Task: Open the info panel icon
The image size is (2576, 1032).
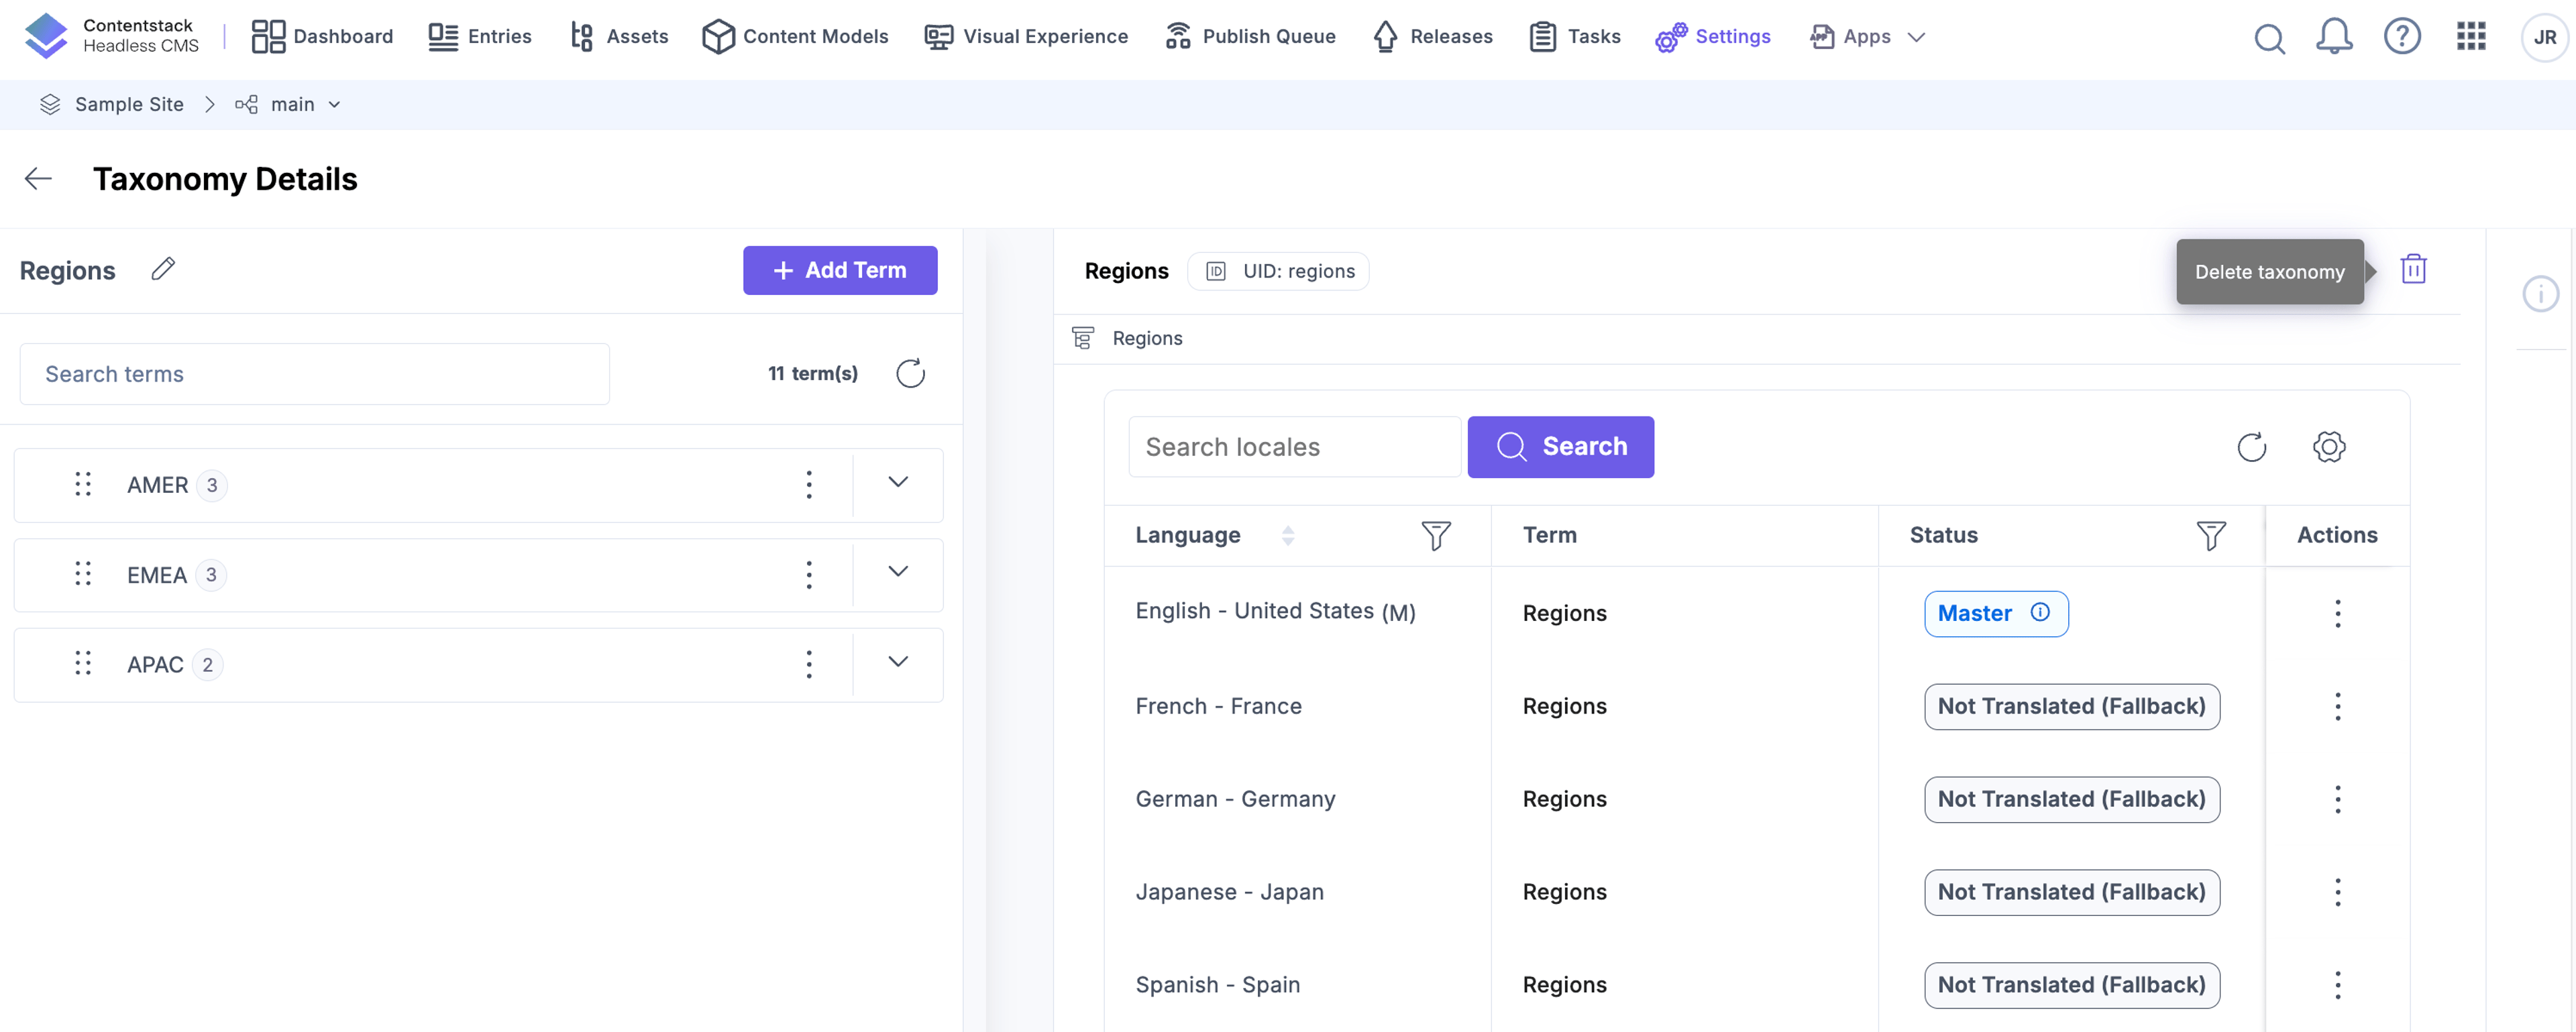Action: [2540, 294]
